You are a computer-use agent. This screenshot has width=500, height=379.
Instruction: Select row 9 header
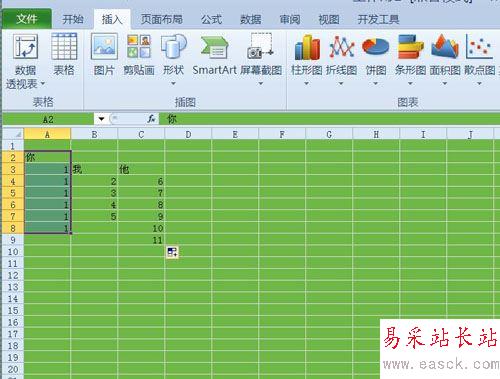[13, 240]
